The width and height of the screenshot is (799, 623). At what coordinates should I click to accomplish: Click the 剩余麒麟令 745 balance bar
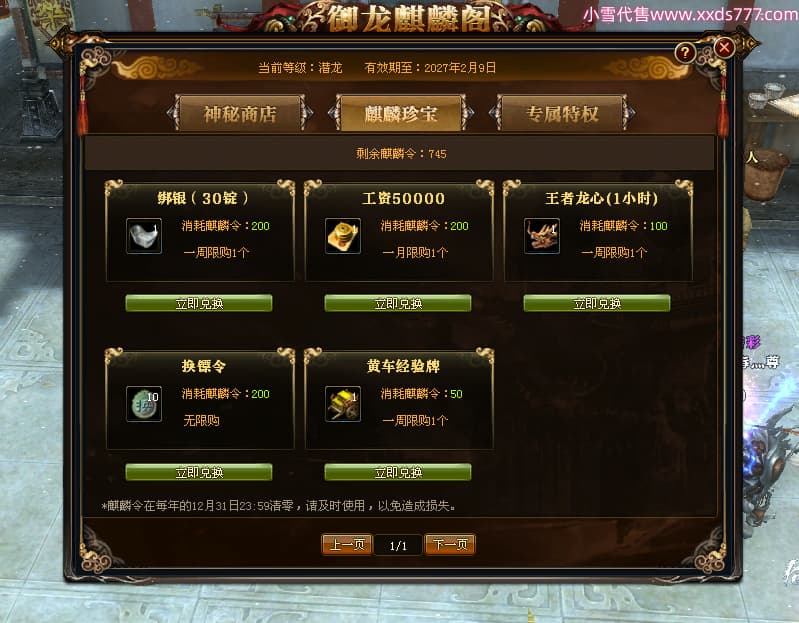pyautogui.click(x=400, y=153)
